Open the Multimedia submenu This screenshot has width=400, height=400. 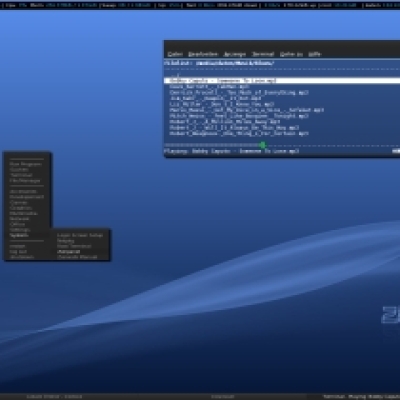click(x=23, y=213)
